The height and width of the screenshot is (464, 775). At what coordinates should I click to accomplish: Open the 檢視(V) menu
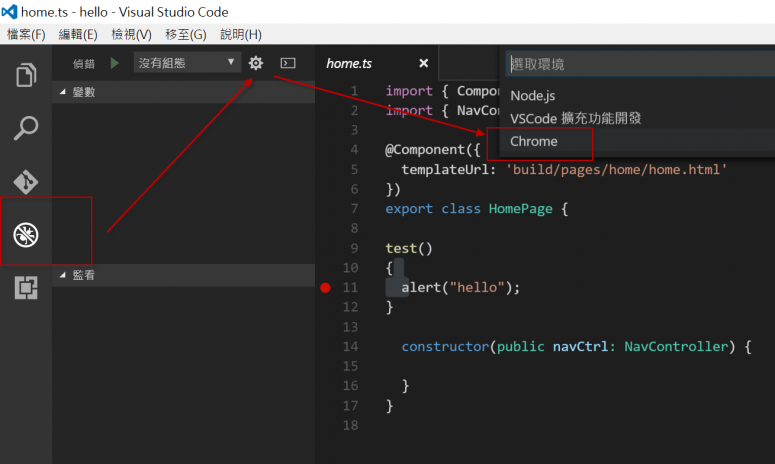(131, 34)
